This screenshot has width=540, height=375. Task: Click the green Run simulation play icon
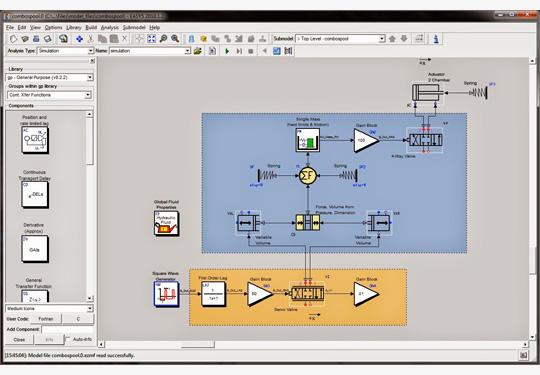[227, 51]
